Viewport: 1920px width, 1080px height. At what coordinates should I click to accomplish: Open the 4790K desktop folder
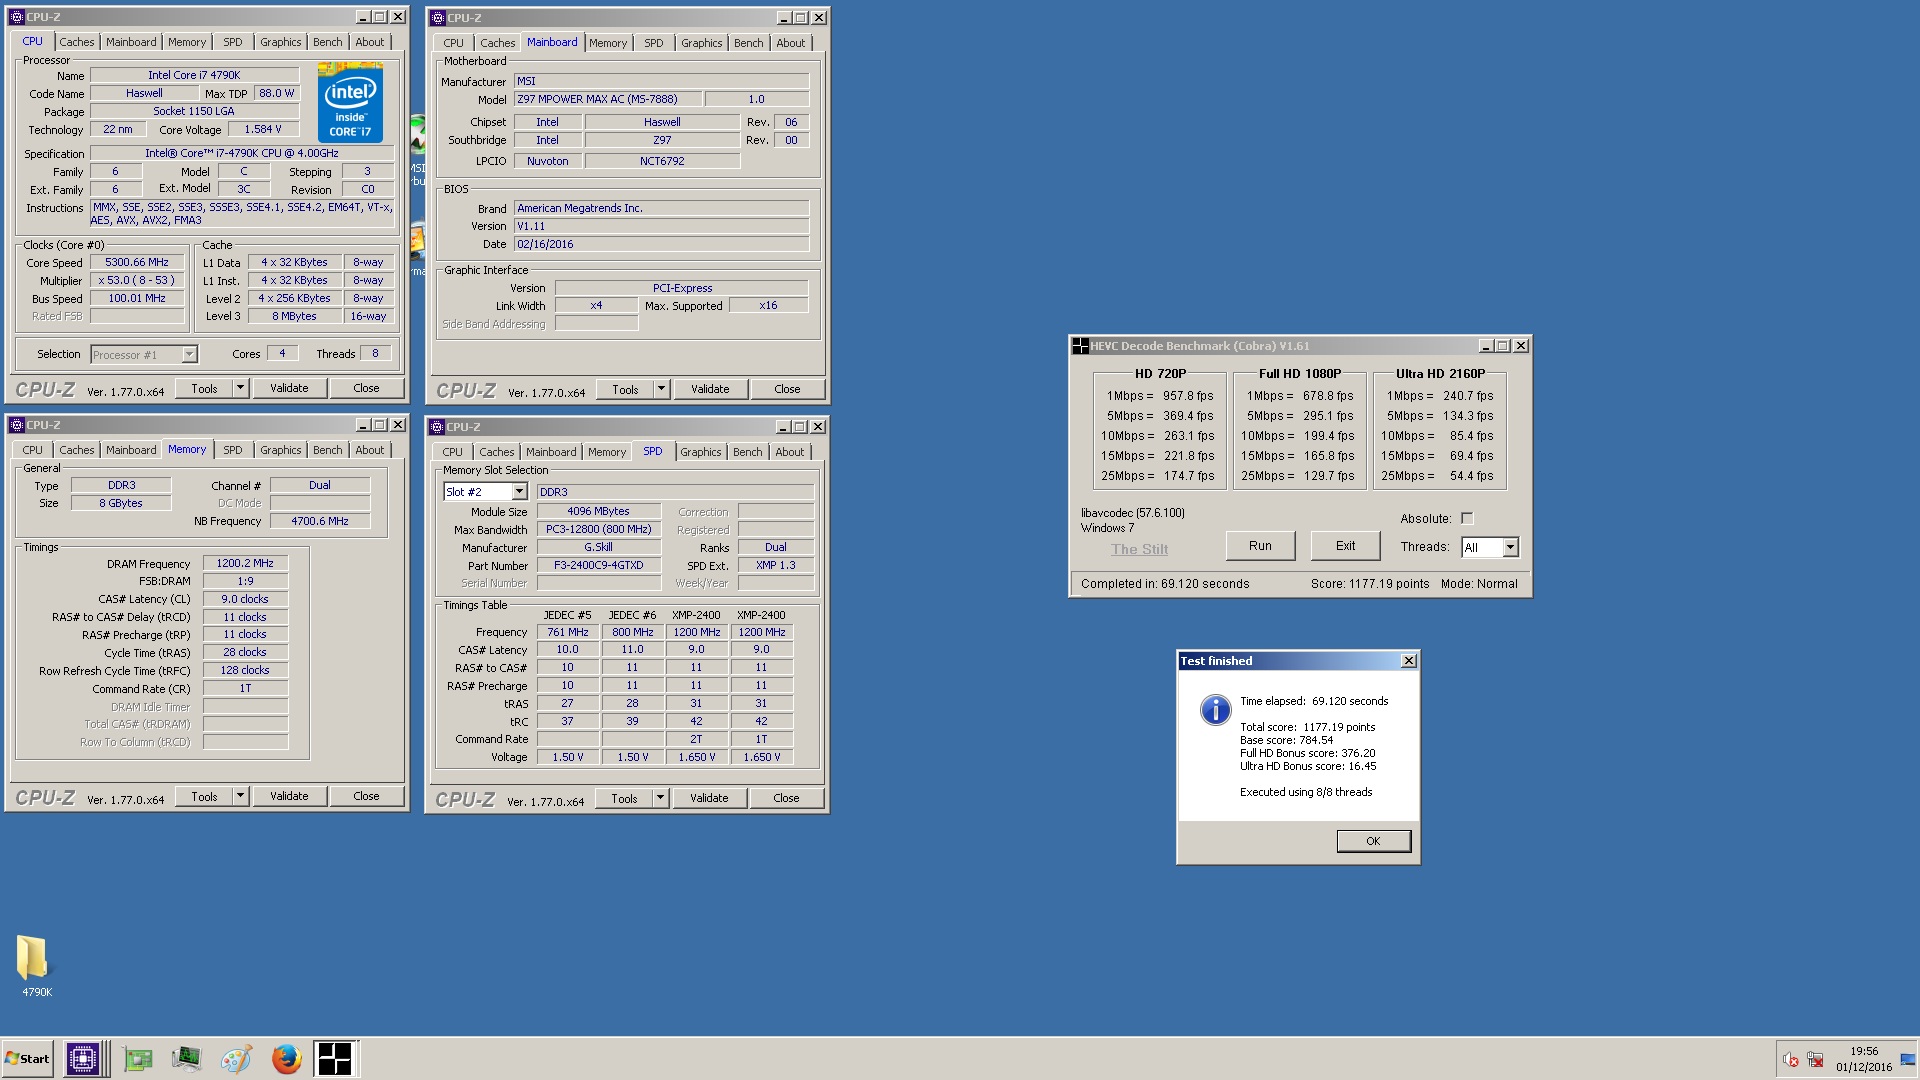coord(36,965)
